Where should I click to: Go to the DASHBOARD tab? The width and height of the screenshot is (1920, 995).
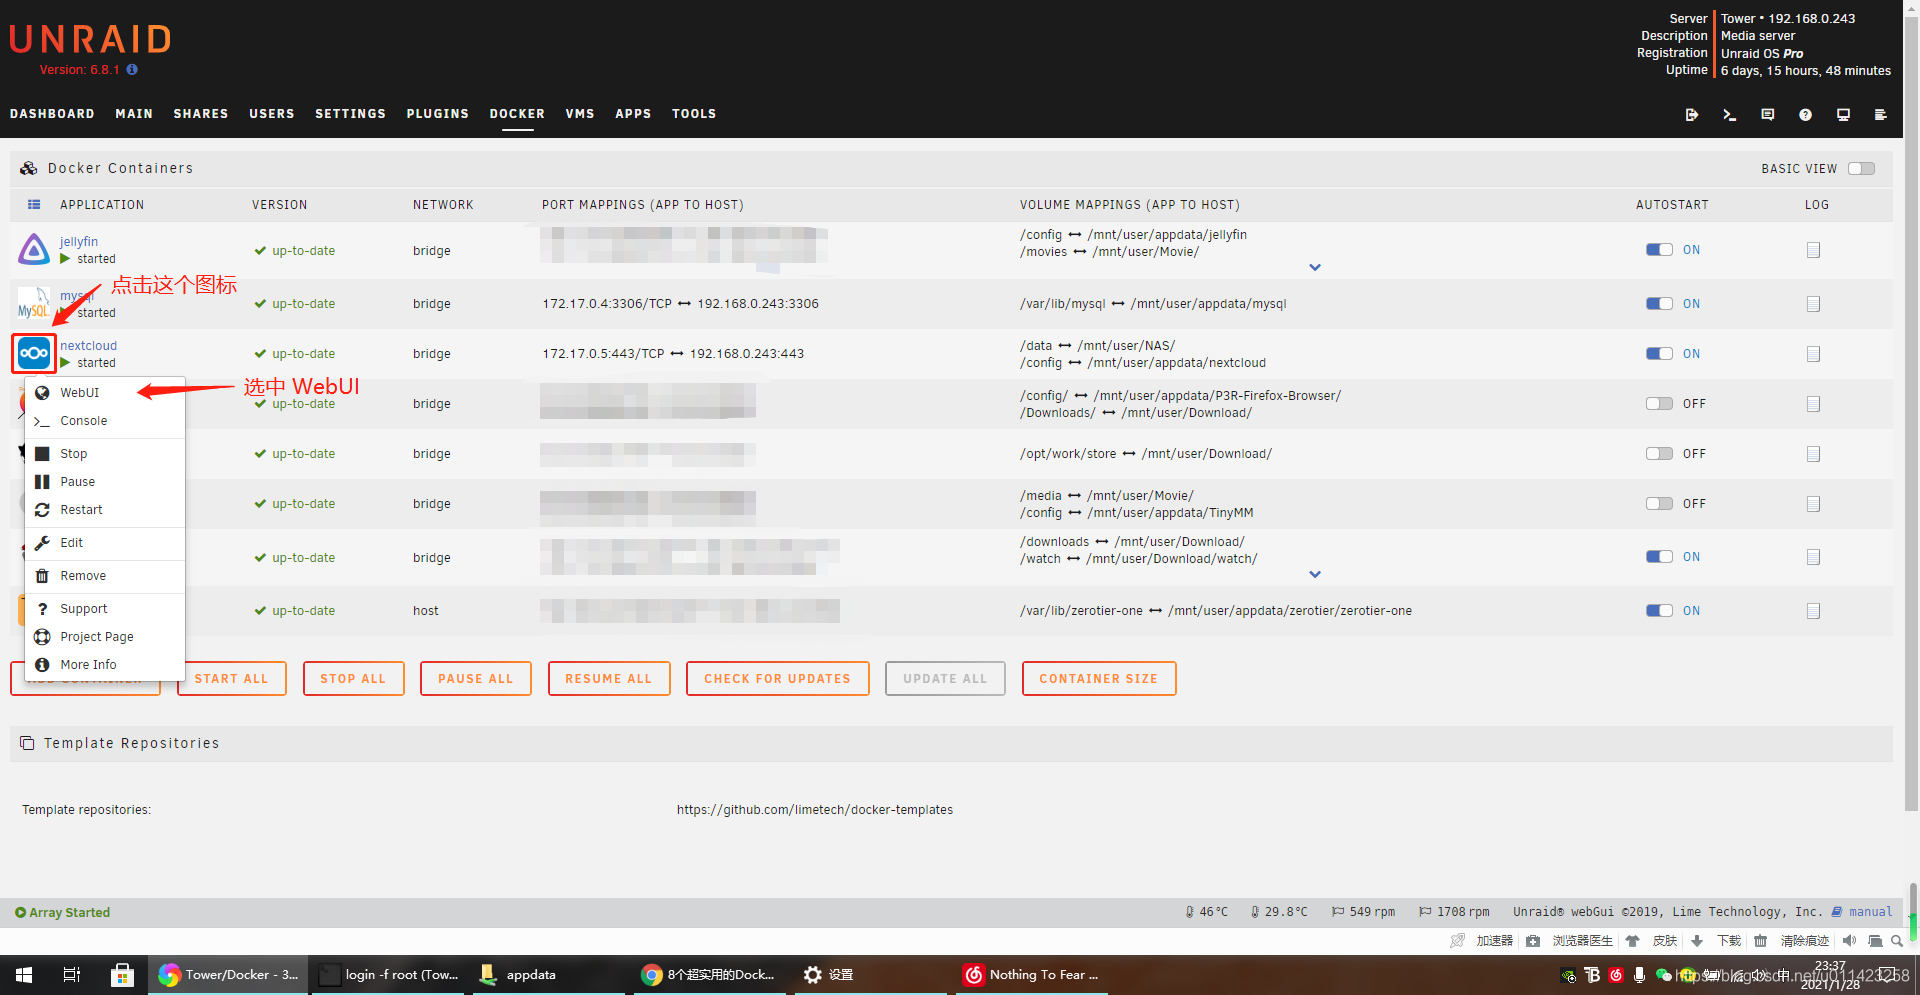[x=52, y=114]
